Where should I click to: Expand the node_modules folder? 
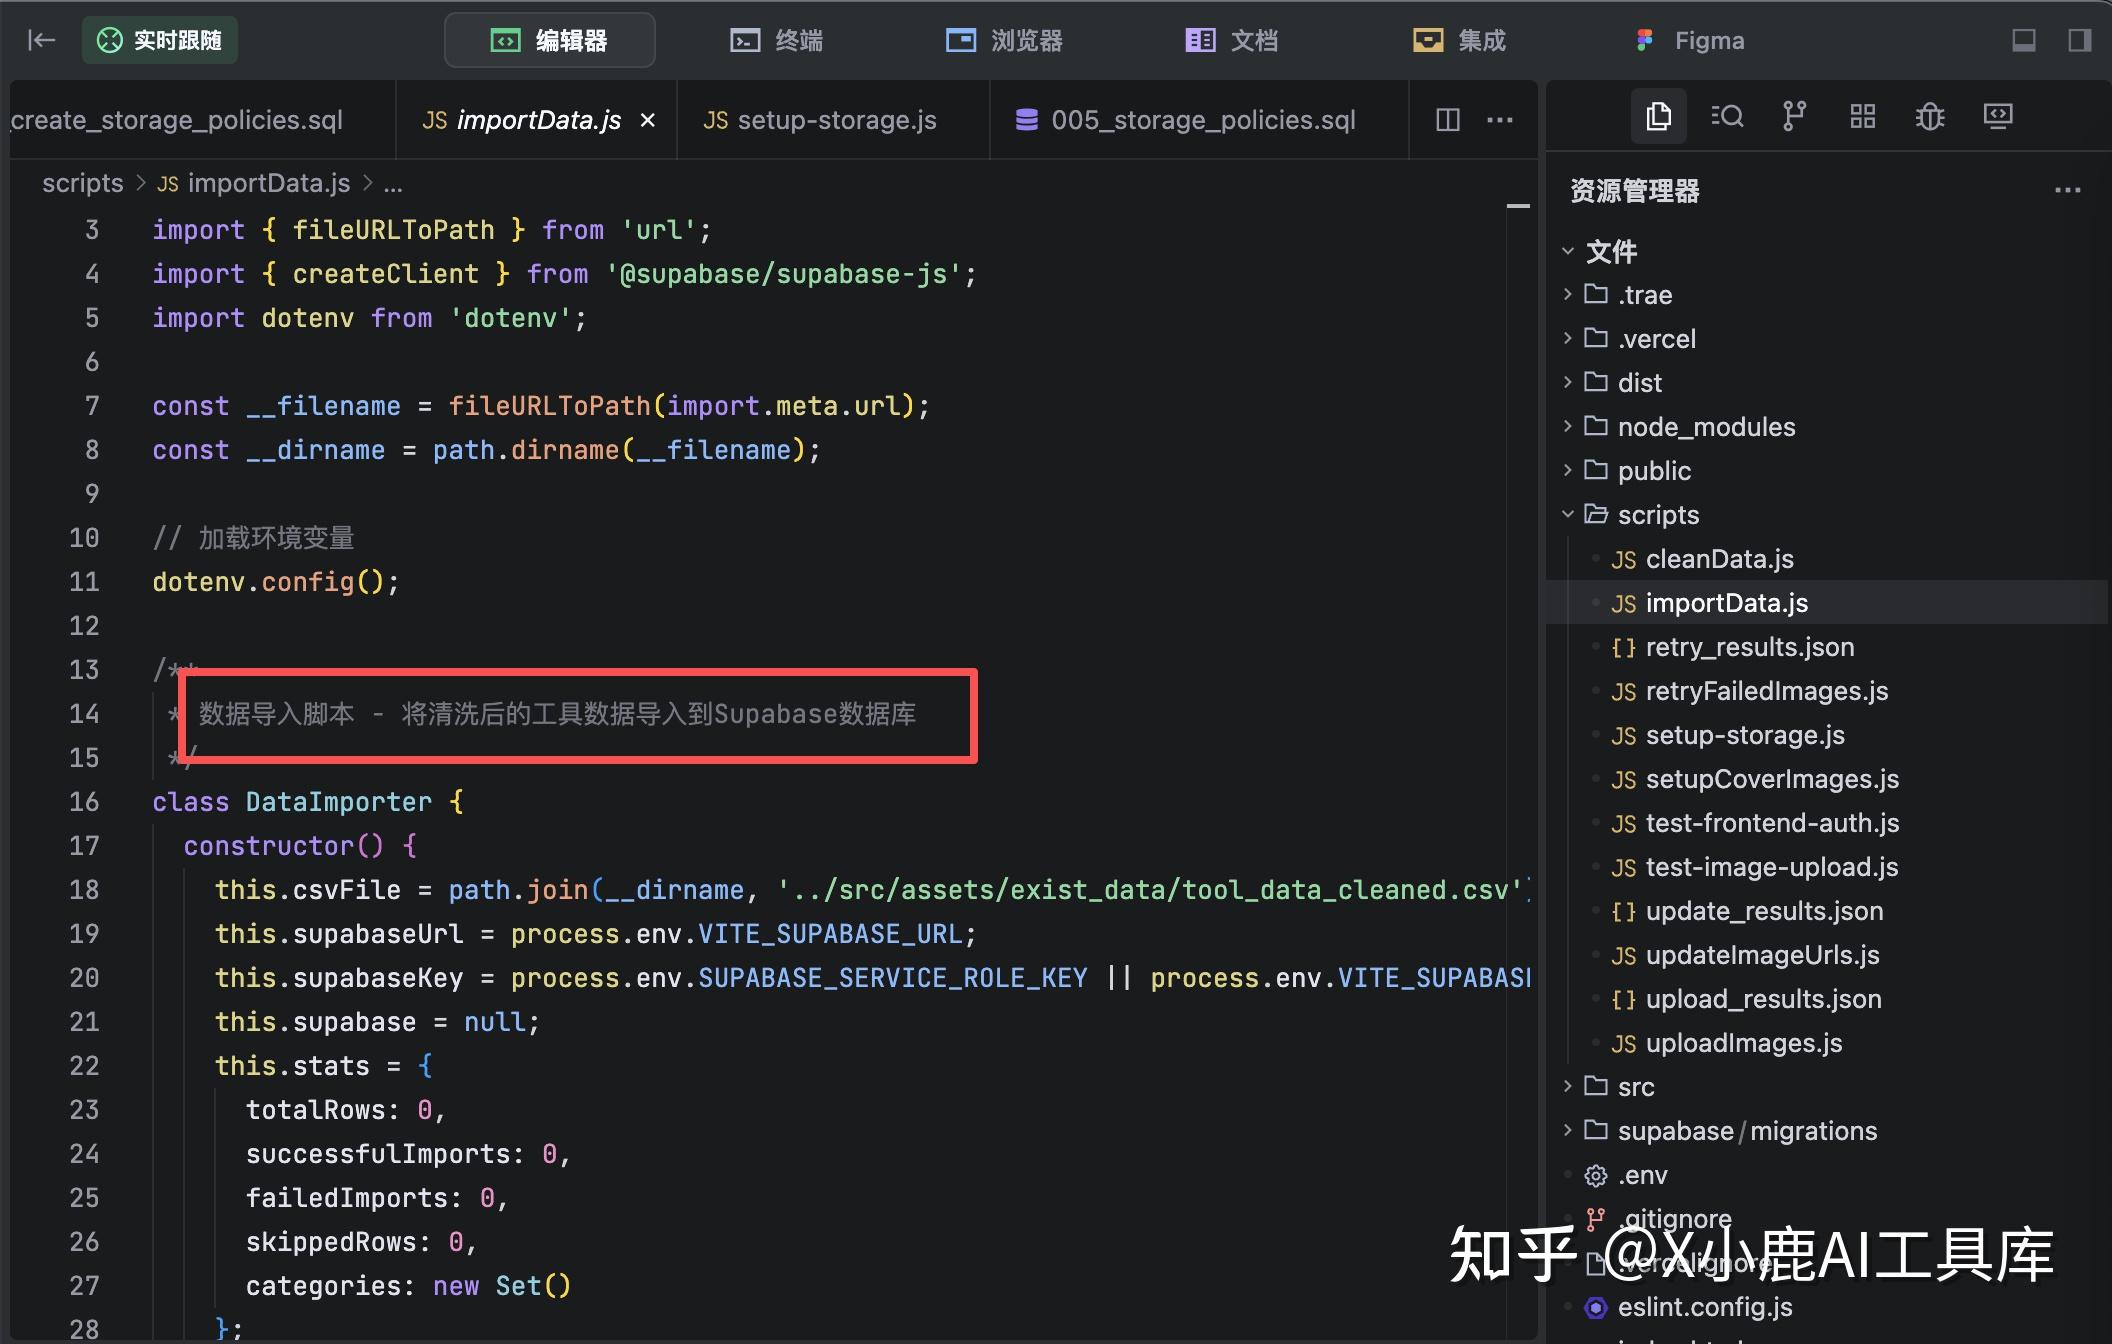tap(1706, 427)
